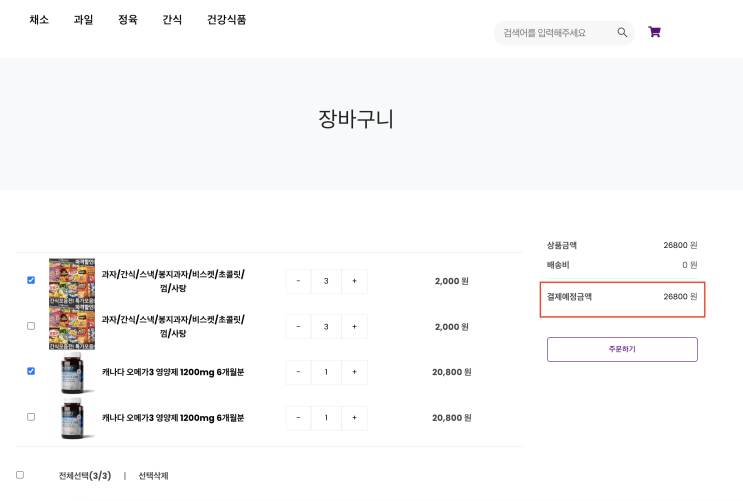This screenshot has width=743, height=501.
Task: Decrease quantity of the unchecked 오메가3 item
Action: [298, 417]
